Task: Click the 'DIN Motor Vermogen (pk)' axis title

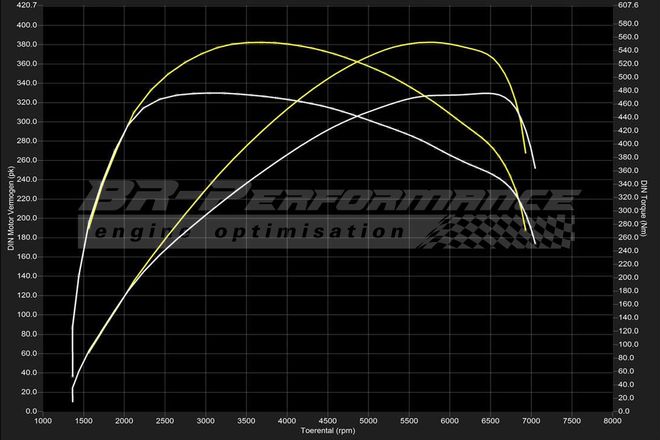Action: (x=11, y=208)
